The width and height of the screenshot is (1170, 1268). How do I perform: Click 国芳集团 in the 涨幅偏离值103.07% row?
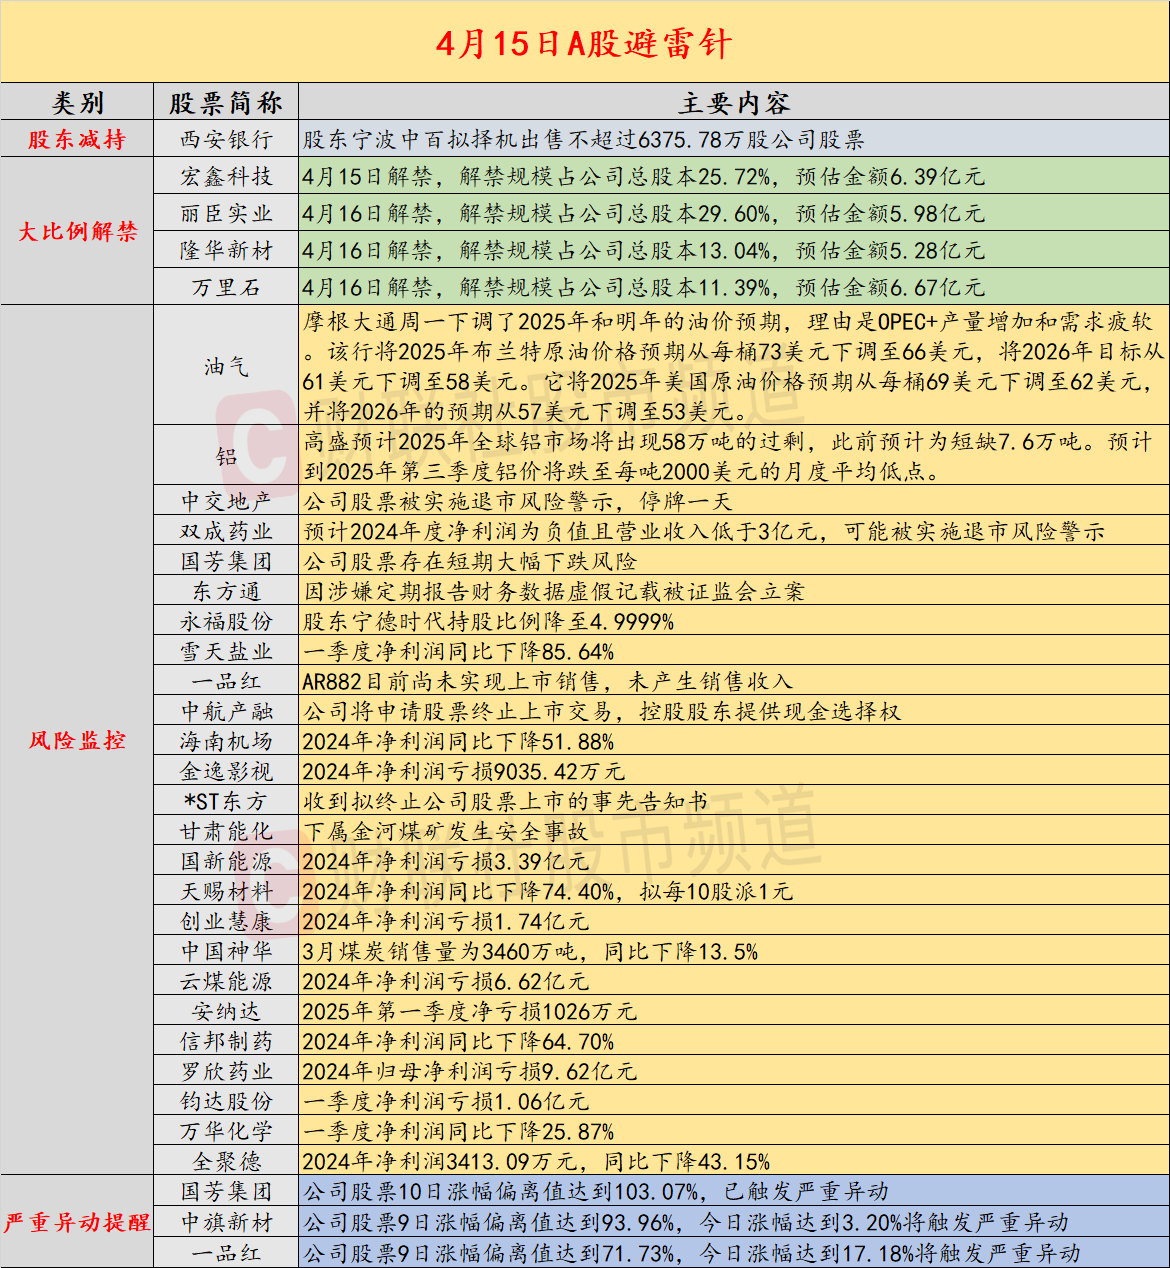click(226, 1191)
